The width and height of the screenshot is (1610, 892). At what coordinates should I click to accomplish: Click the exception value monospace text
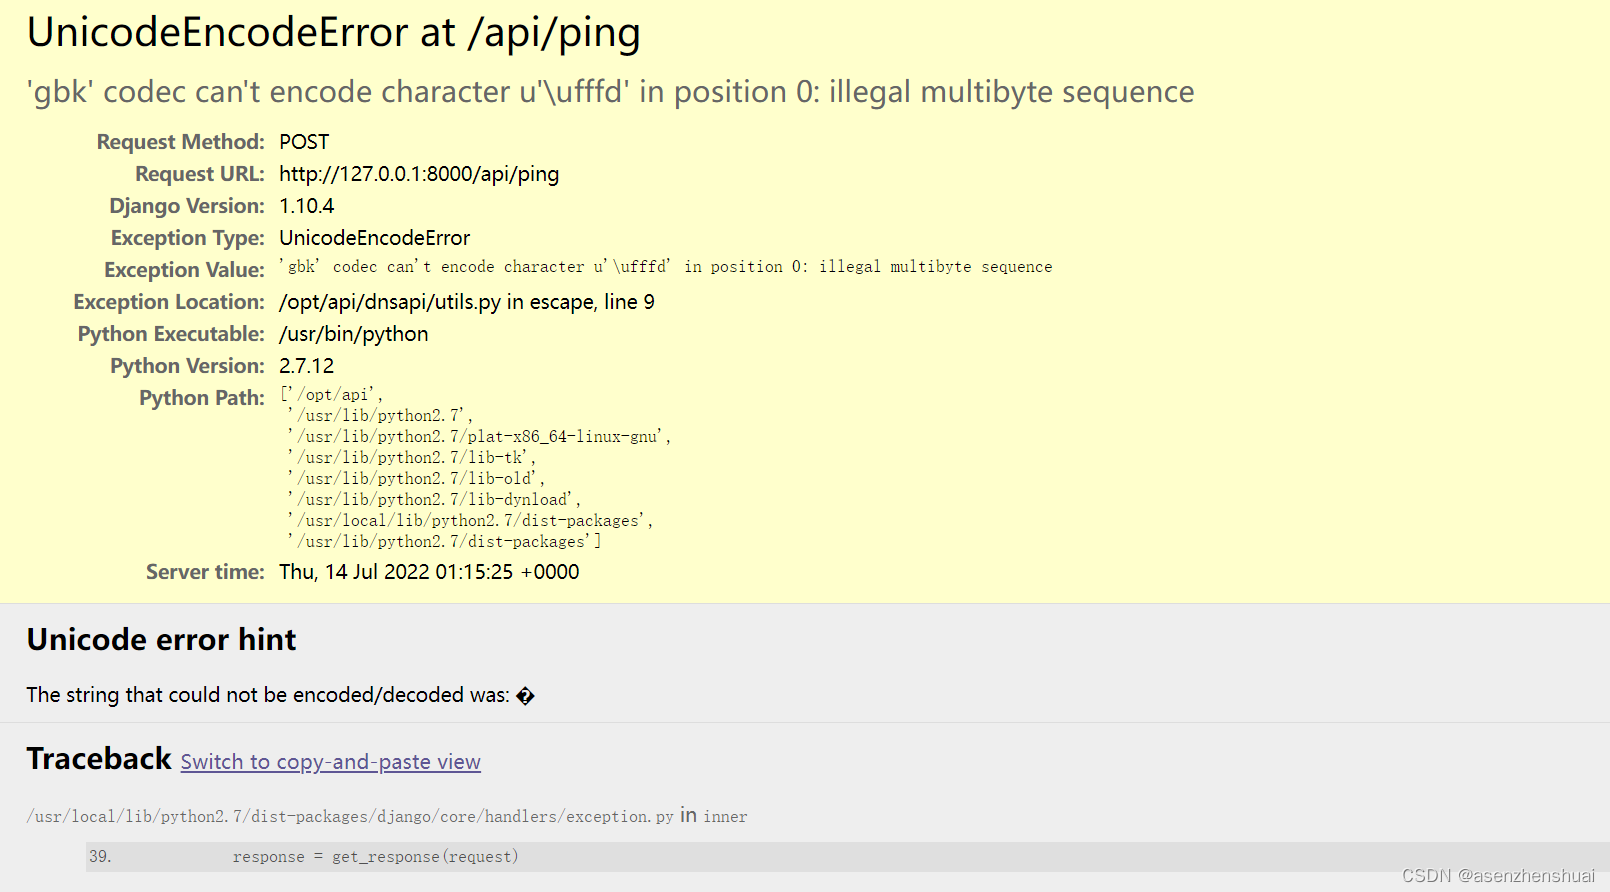pyautogui.click(x=666, y=267)
